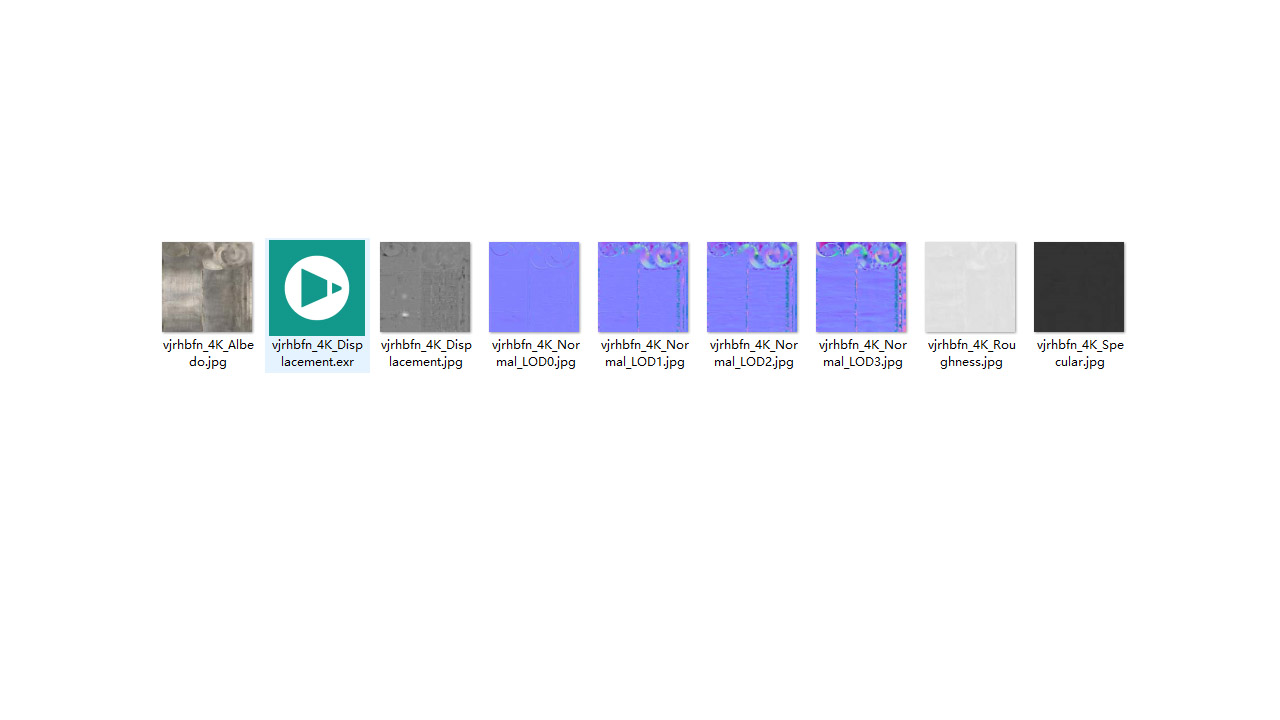Click the vjrhbfn_4K_Specular.jpg filename label
1280x720 pixels.
(1080, 353)
